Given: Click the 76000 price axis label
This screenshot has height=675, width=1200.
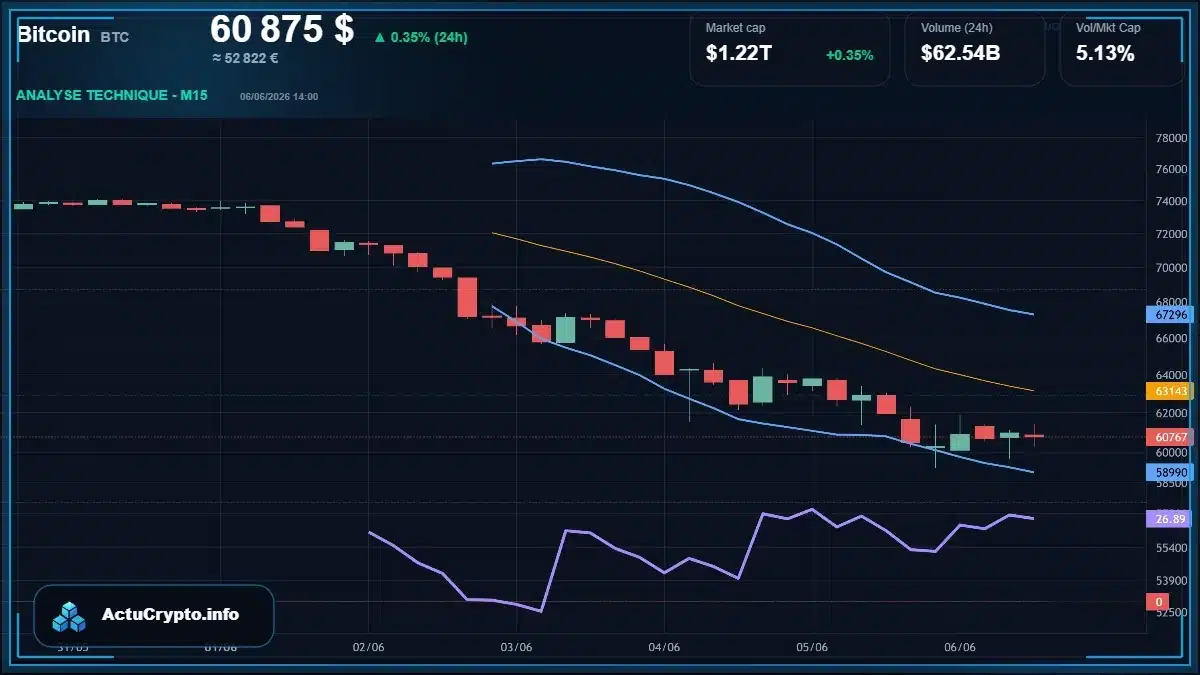Looking at the screenshot, I should tap(1171, 170).
